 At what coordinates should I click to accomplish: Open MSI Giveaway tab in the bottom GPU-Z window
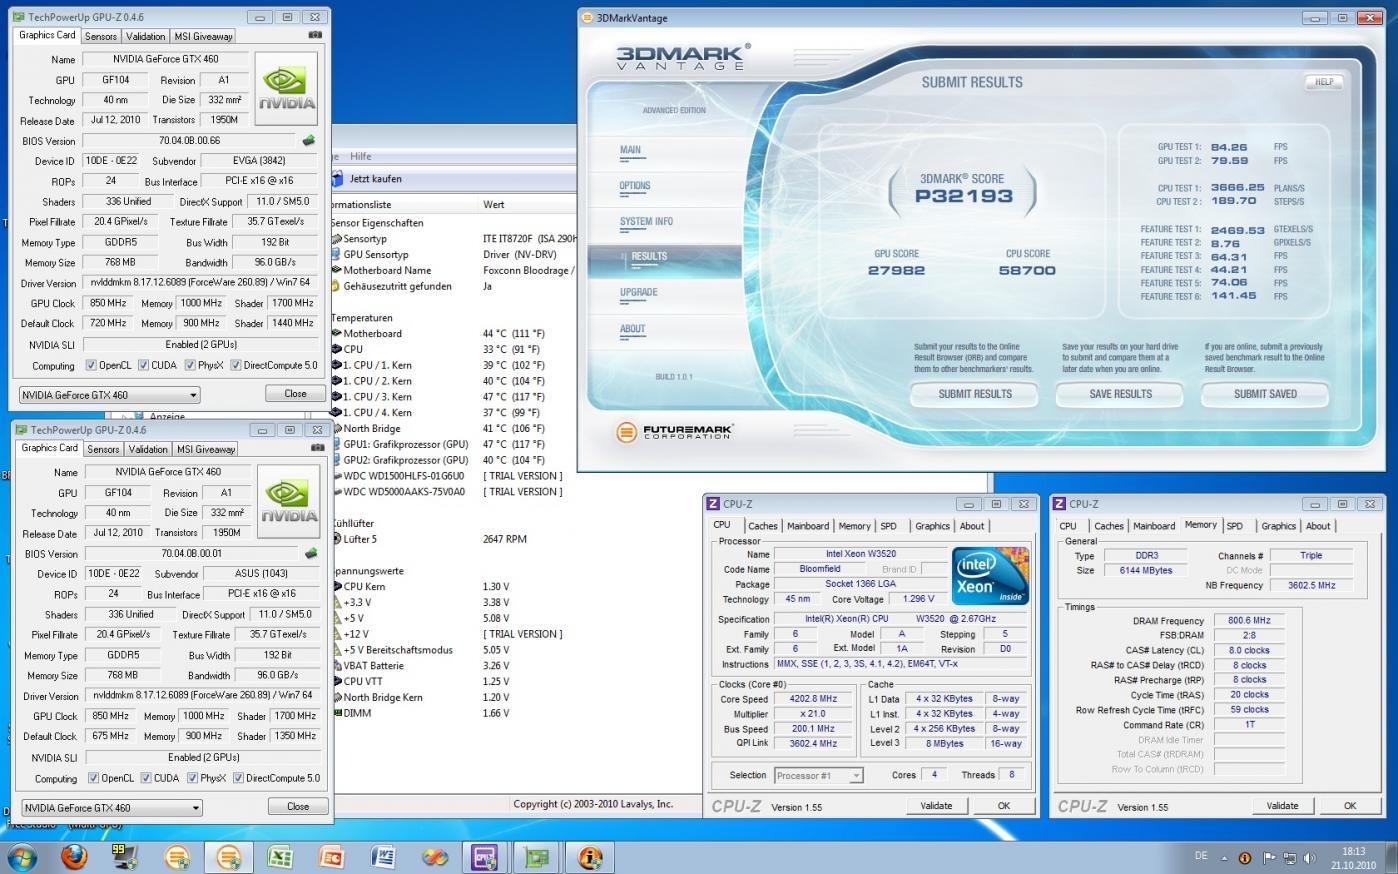pos(206,449)
